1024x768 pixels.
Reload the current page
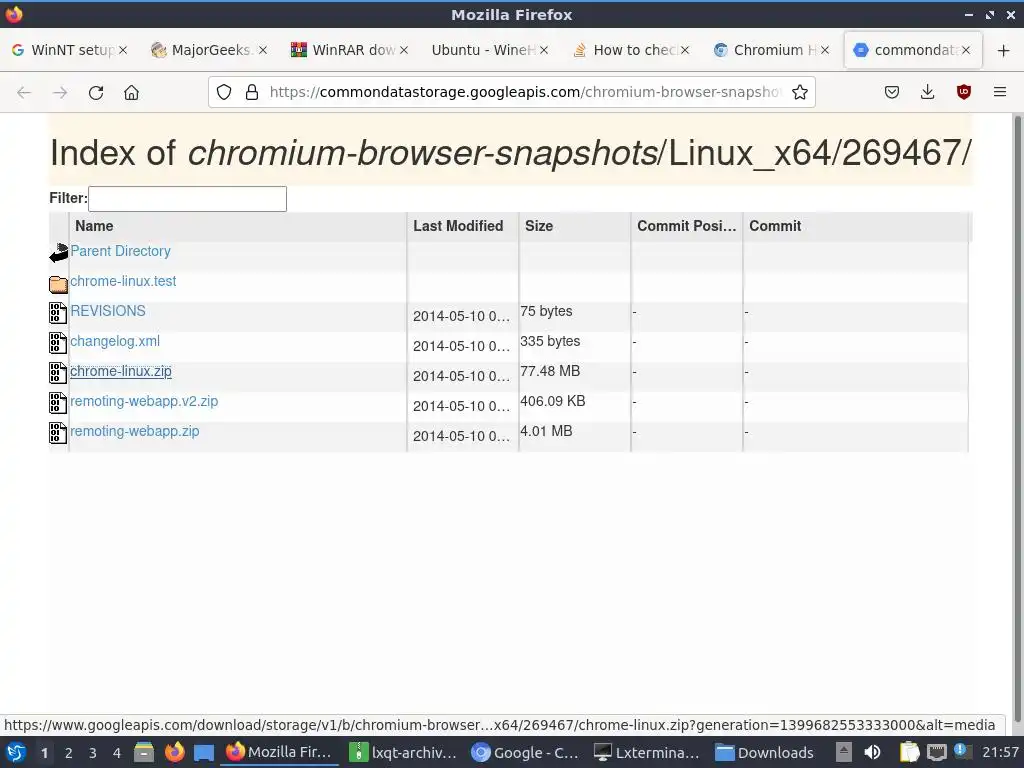(96, 93)
